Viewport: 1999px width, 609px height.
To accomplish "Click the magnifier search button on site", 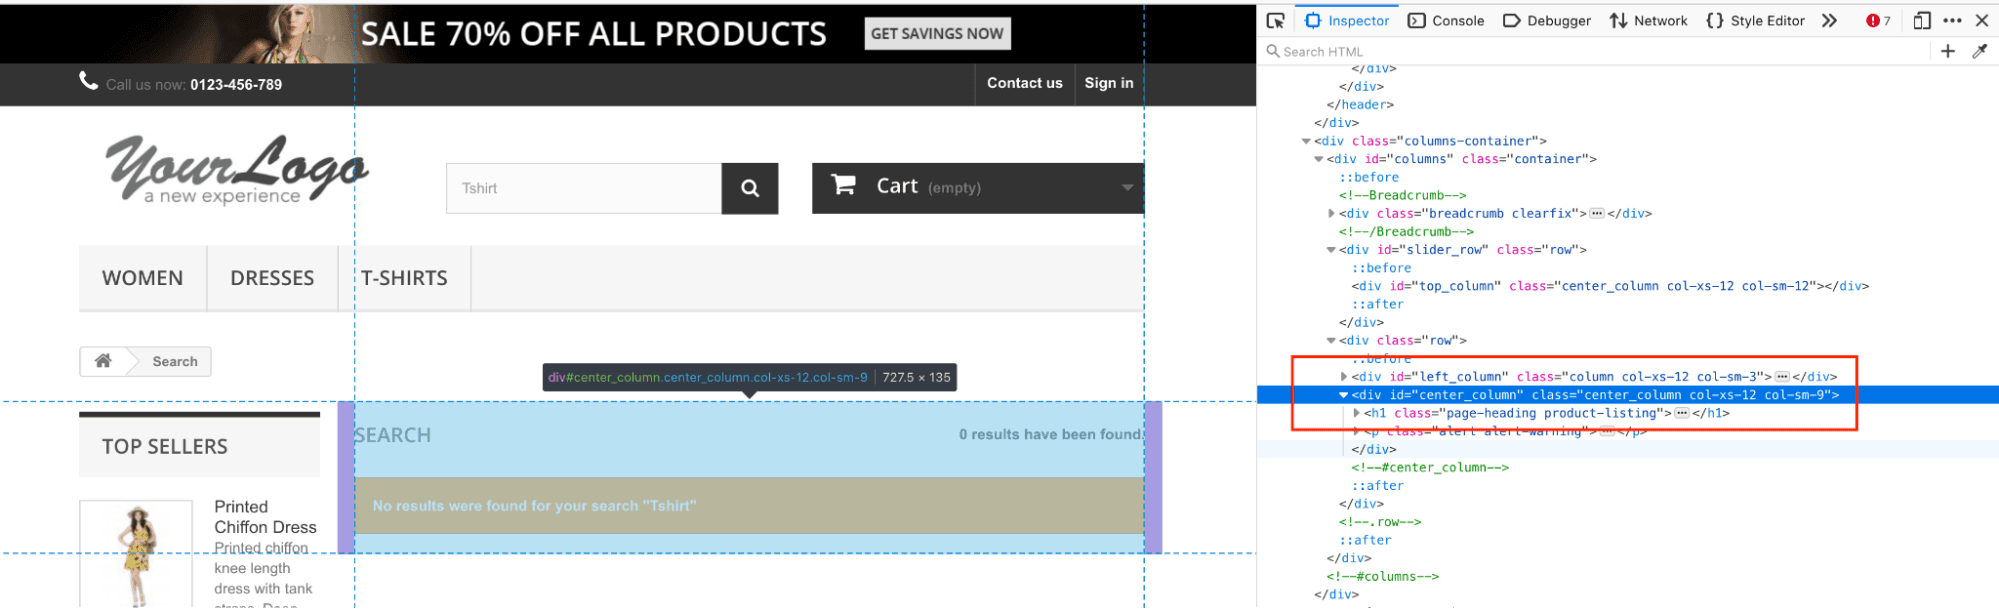I will pos(749,188).
